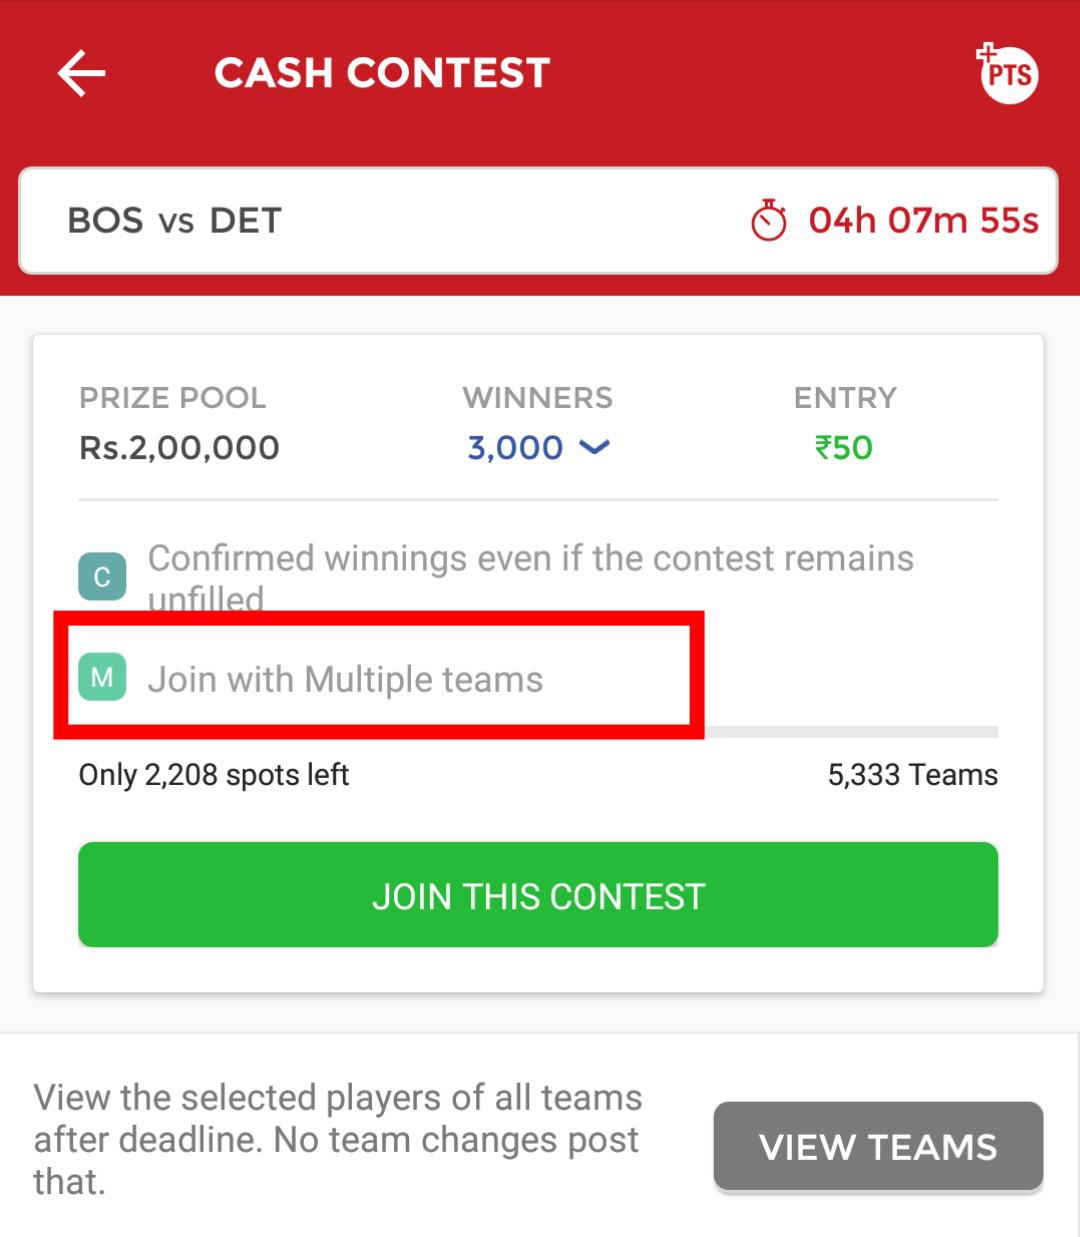
Task: Tap the stopwatch timer icon
Action: point(769,220)
